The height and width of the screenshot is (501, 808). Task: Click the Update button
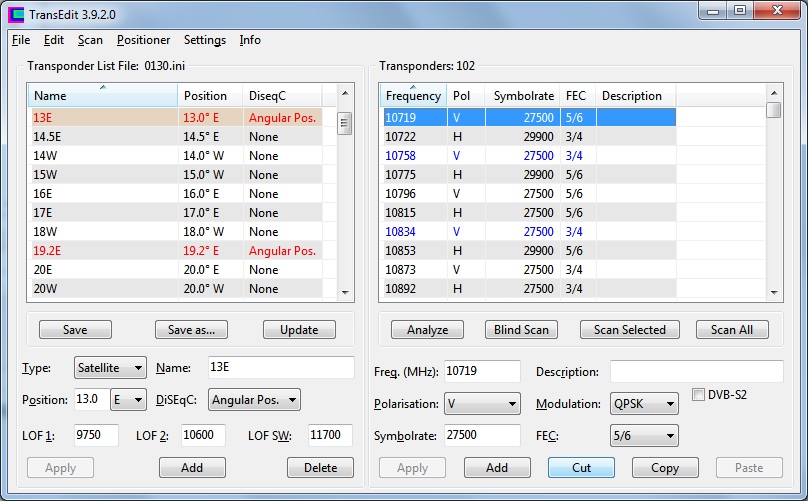point(299,330)
